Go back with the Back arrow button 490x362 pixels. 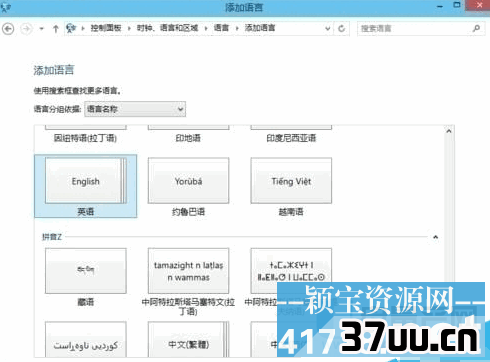pyautogui.click(x=8, y=29)
